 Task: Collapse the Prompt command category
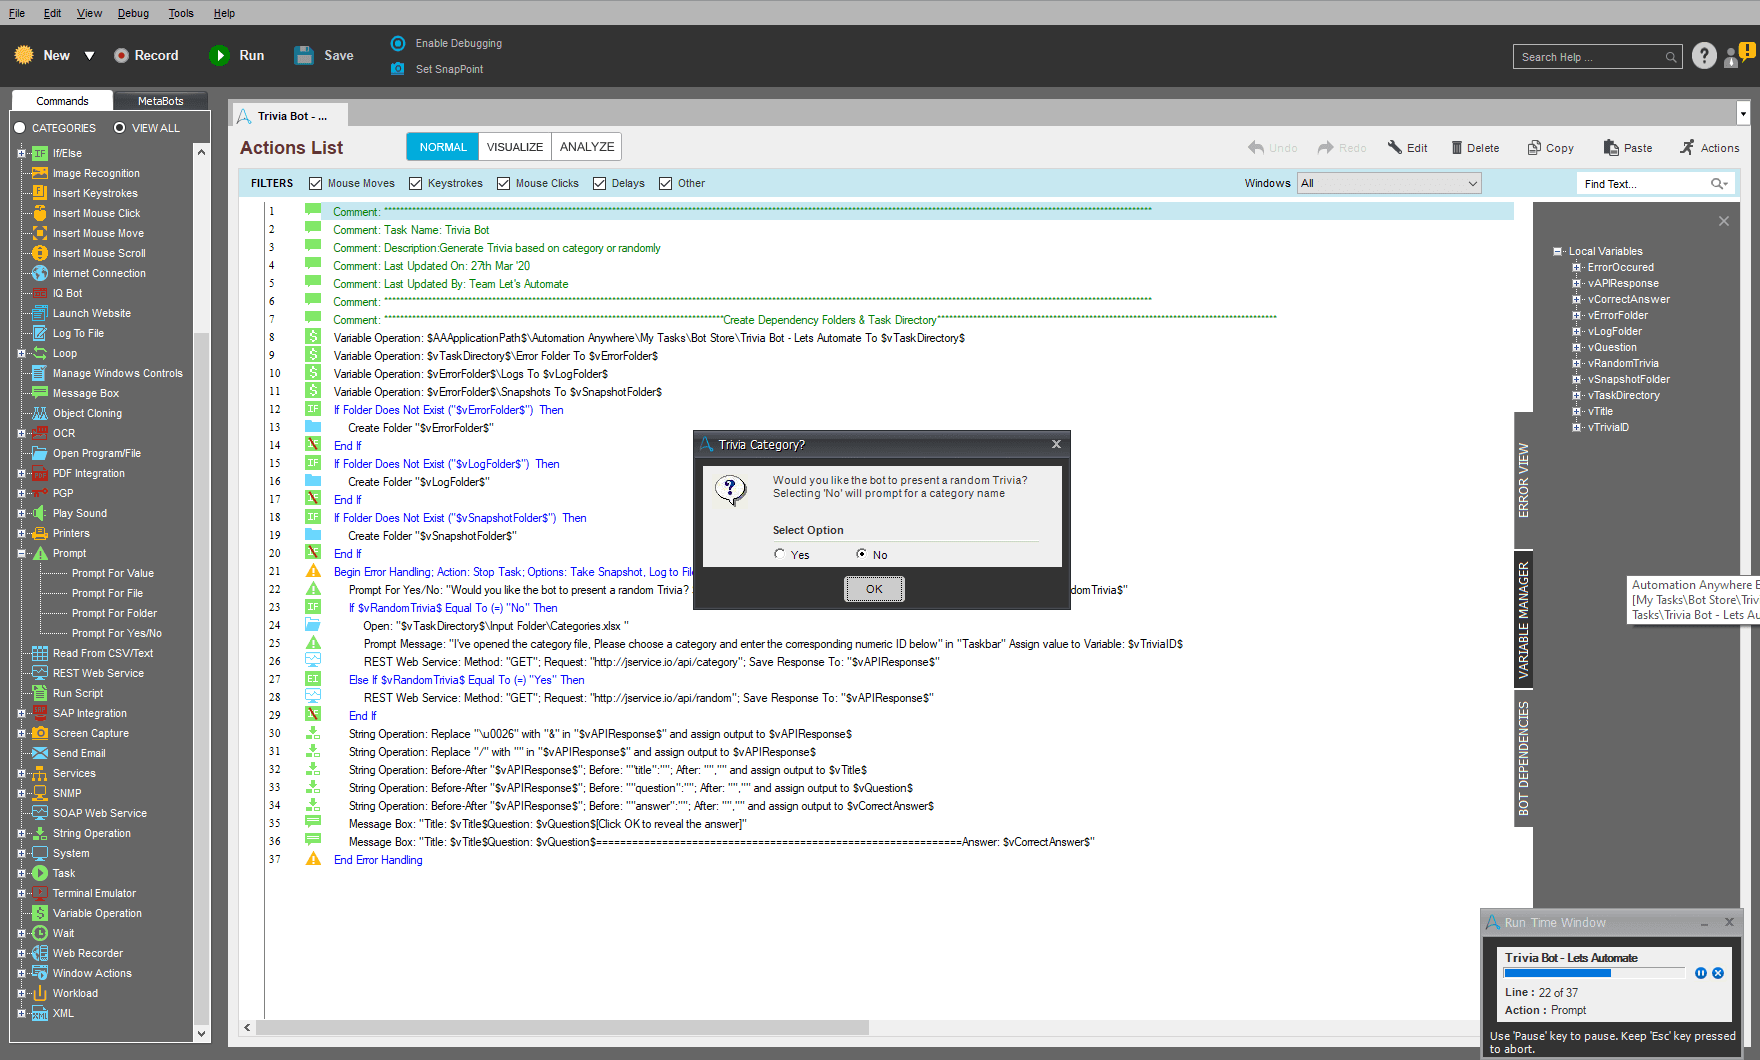(x=21, y=554)
